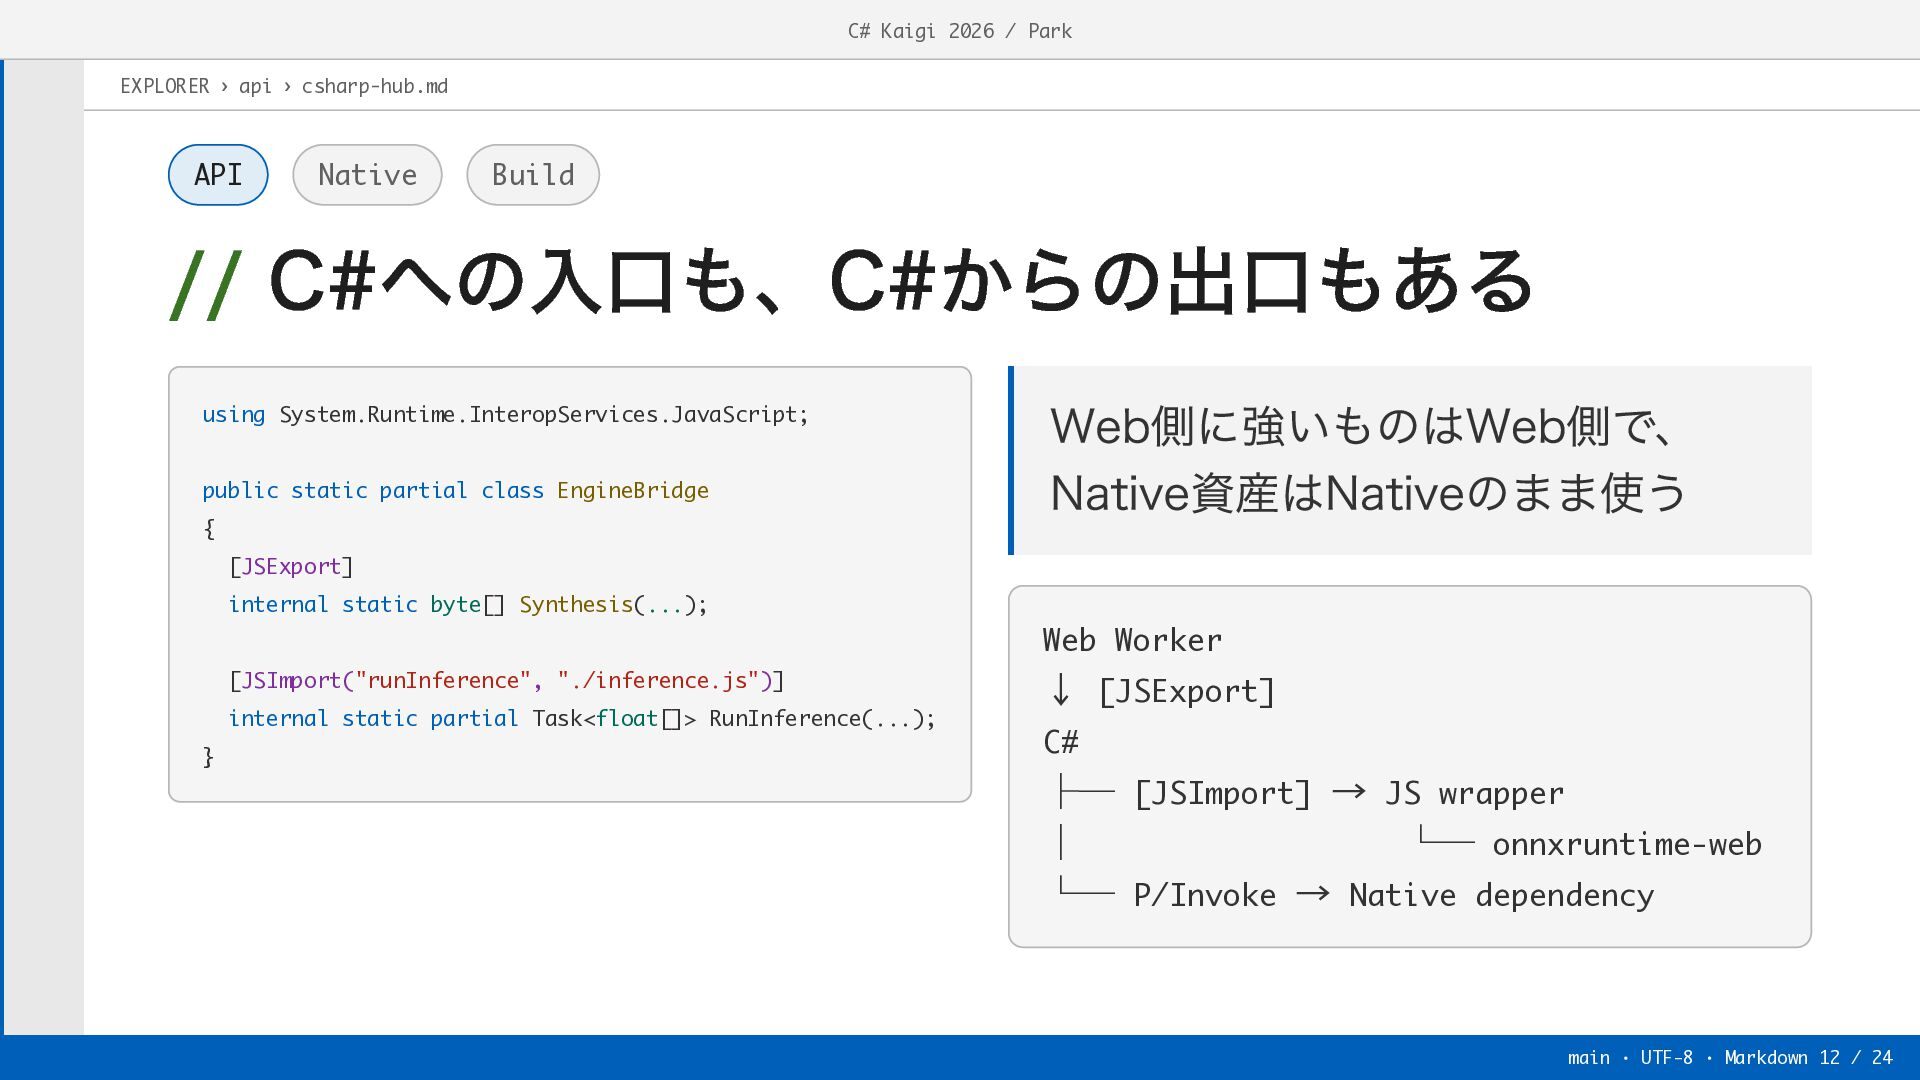This screenshot has height=1080, width=1920.
Task: Select the API pill tab
Action: (218, 175)
